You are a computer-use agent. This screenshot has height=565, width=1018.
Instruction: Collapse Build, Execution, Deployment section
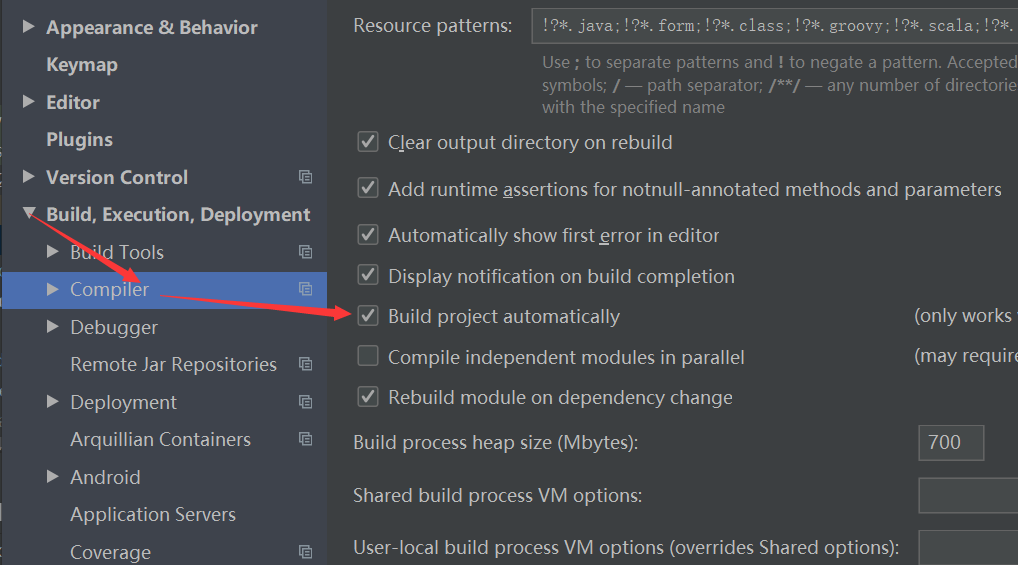(29, 213)
